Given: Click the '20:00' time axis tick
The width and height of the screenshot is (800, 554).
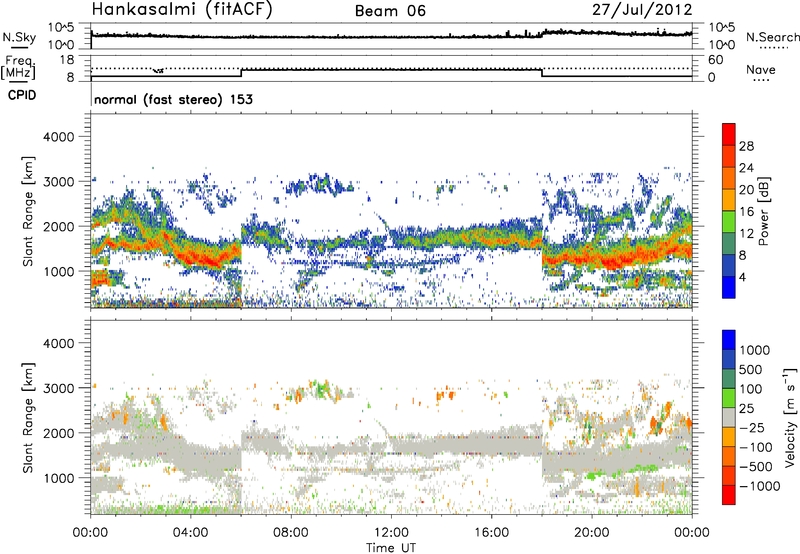Looking at the screenshot, I should point(592,533).
